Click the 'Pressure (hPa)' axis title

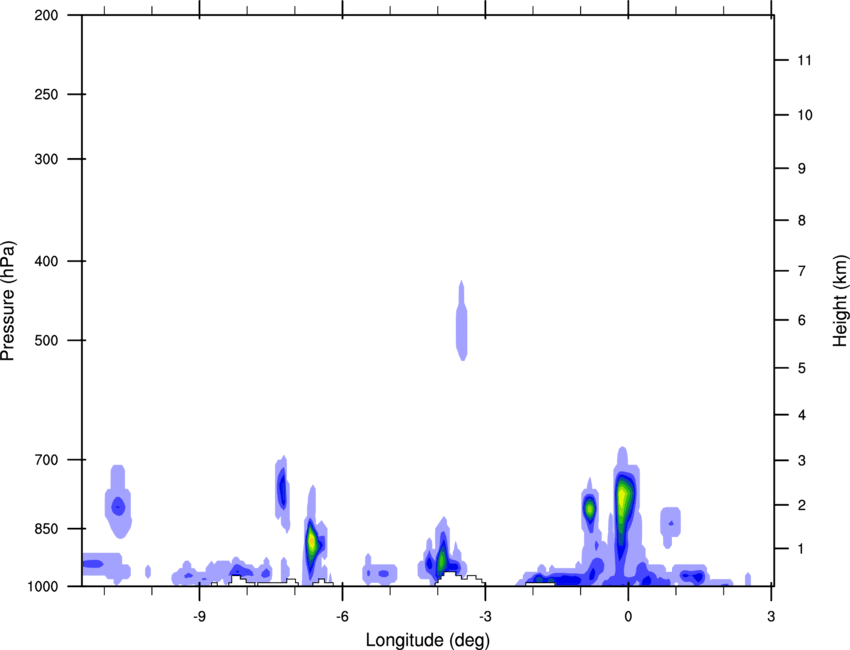click(x=8, y=300)
